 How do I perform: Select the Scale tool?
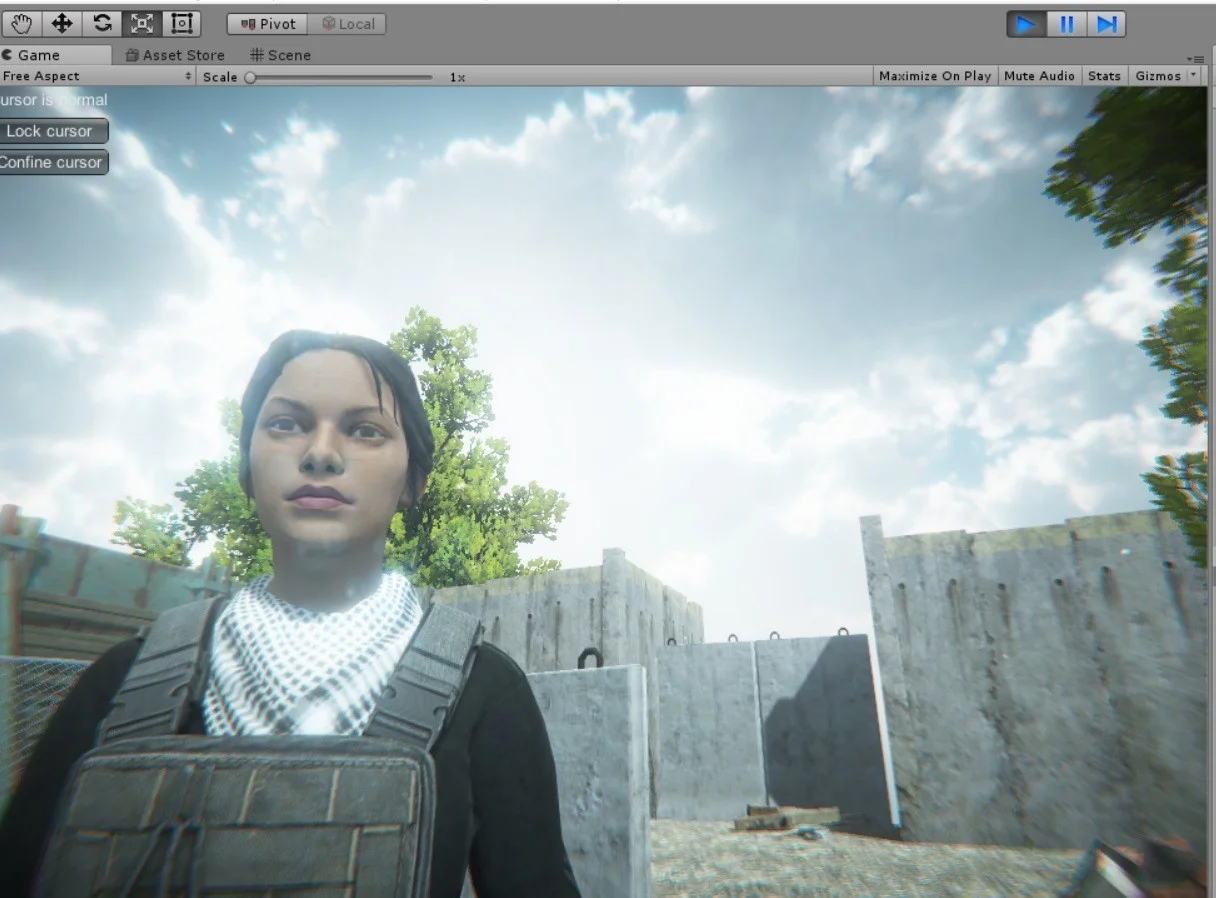click(142, 24)
